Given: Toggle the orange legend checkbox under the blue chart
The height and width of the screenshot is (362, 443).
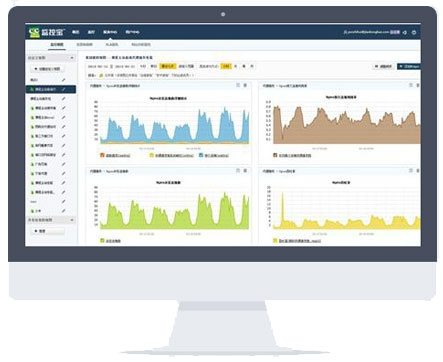Looking at the screenshot, I should (103, 155).
